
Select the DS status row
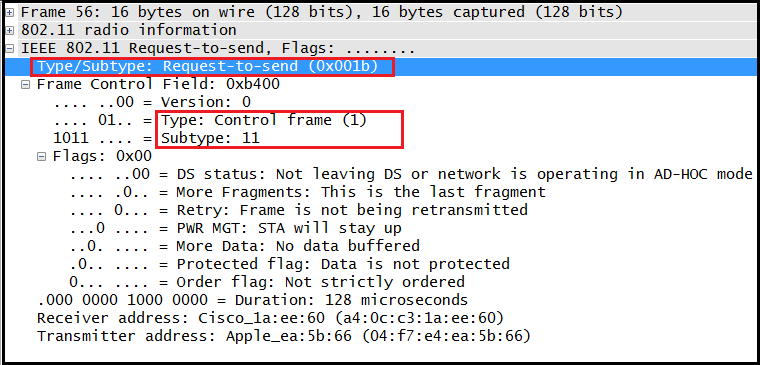pos(411,175)
